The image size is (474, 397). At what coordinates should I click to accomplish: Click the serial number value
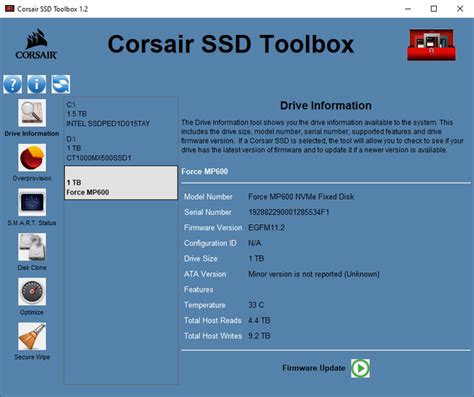coord(289,212)
